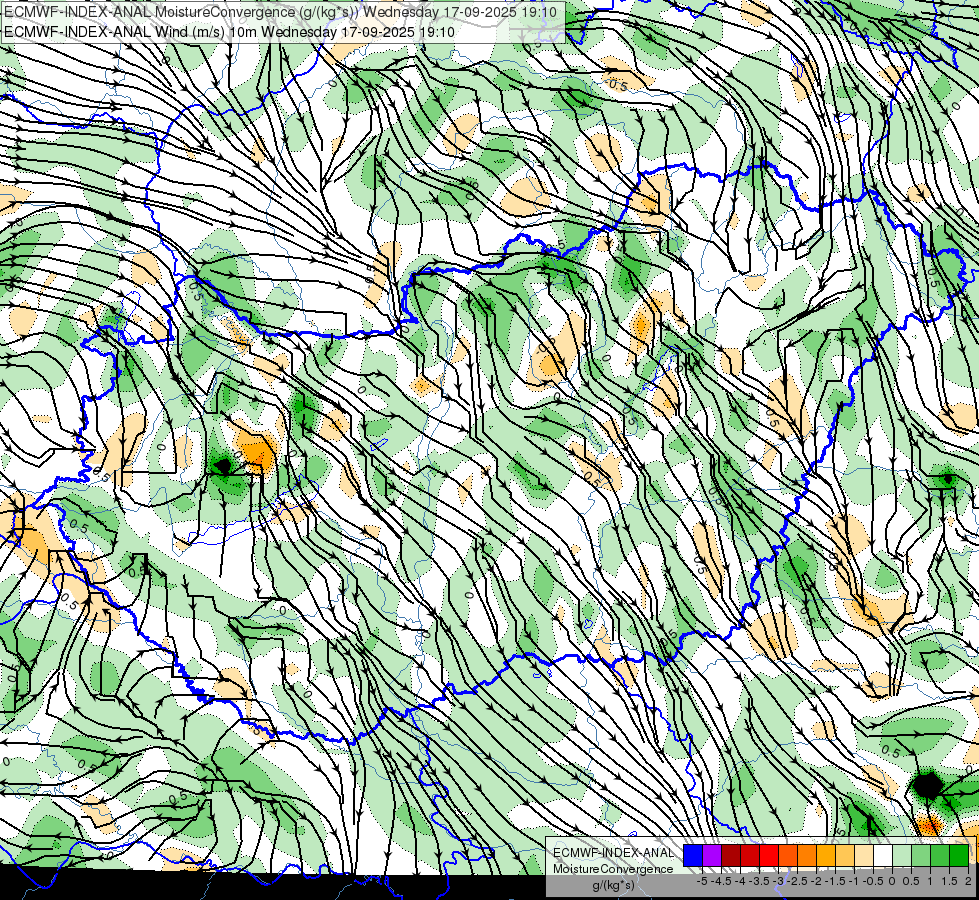
Task: Click the '-4' tick label on the legend scale
Action: coord(740,881)
